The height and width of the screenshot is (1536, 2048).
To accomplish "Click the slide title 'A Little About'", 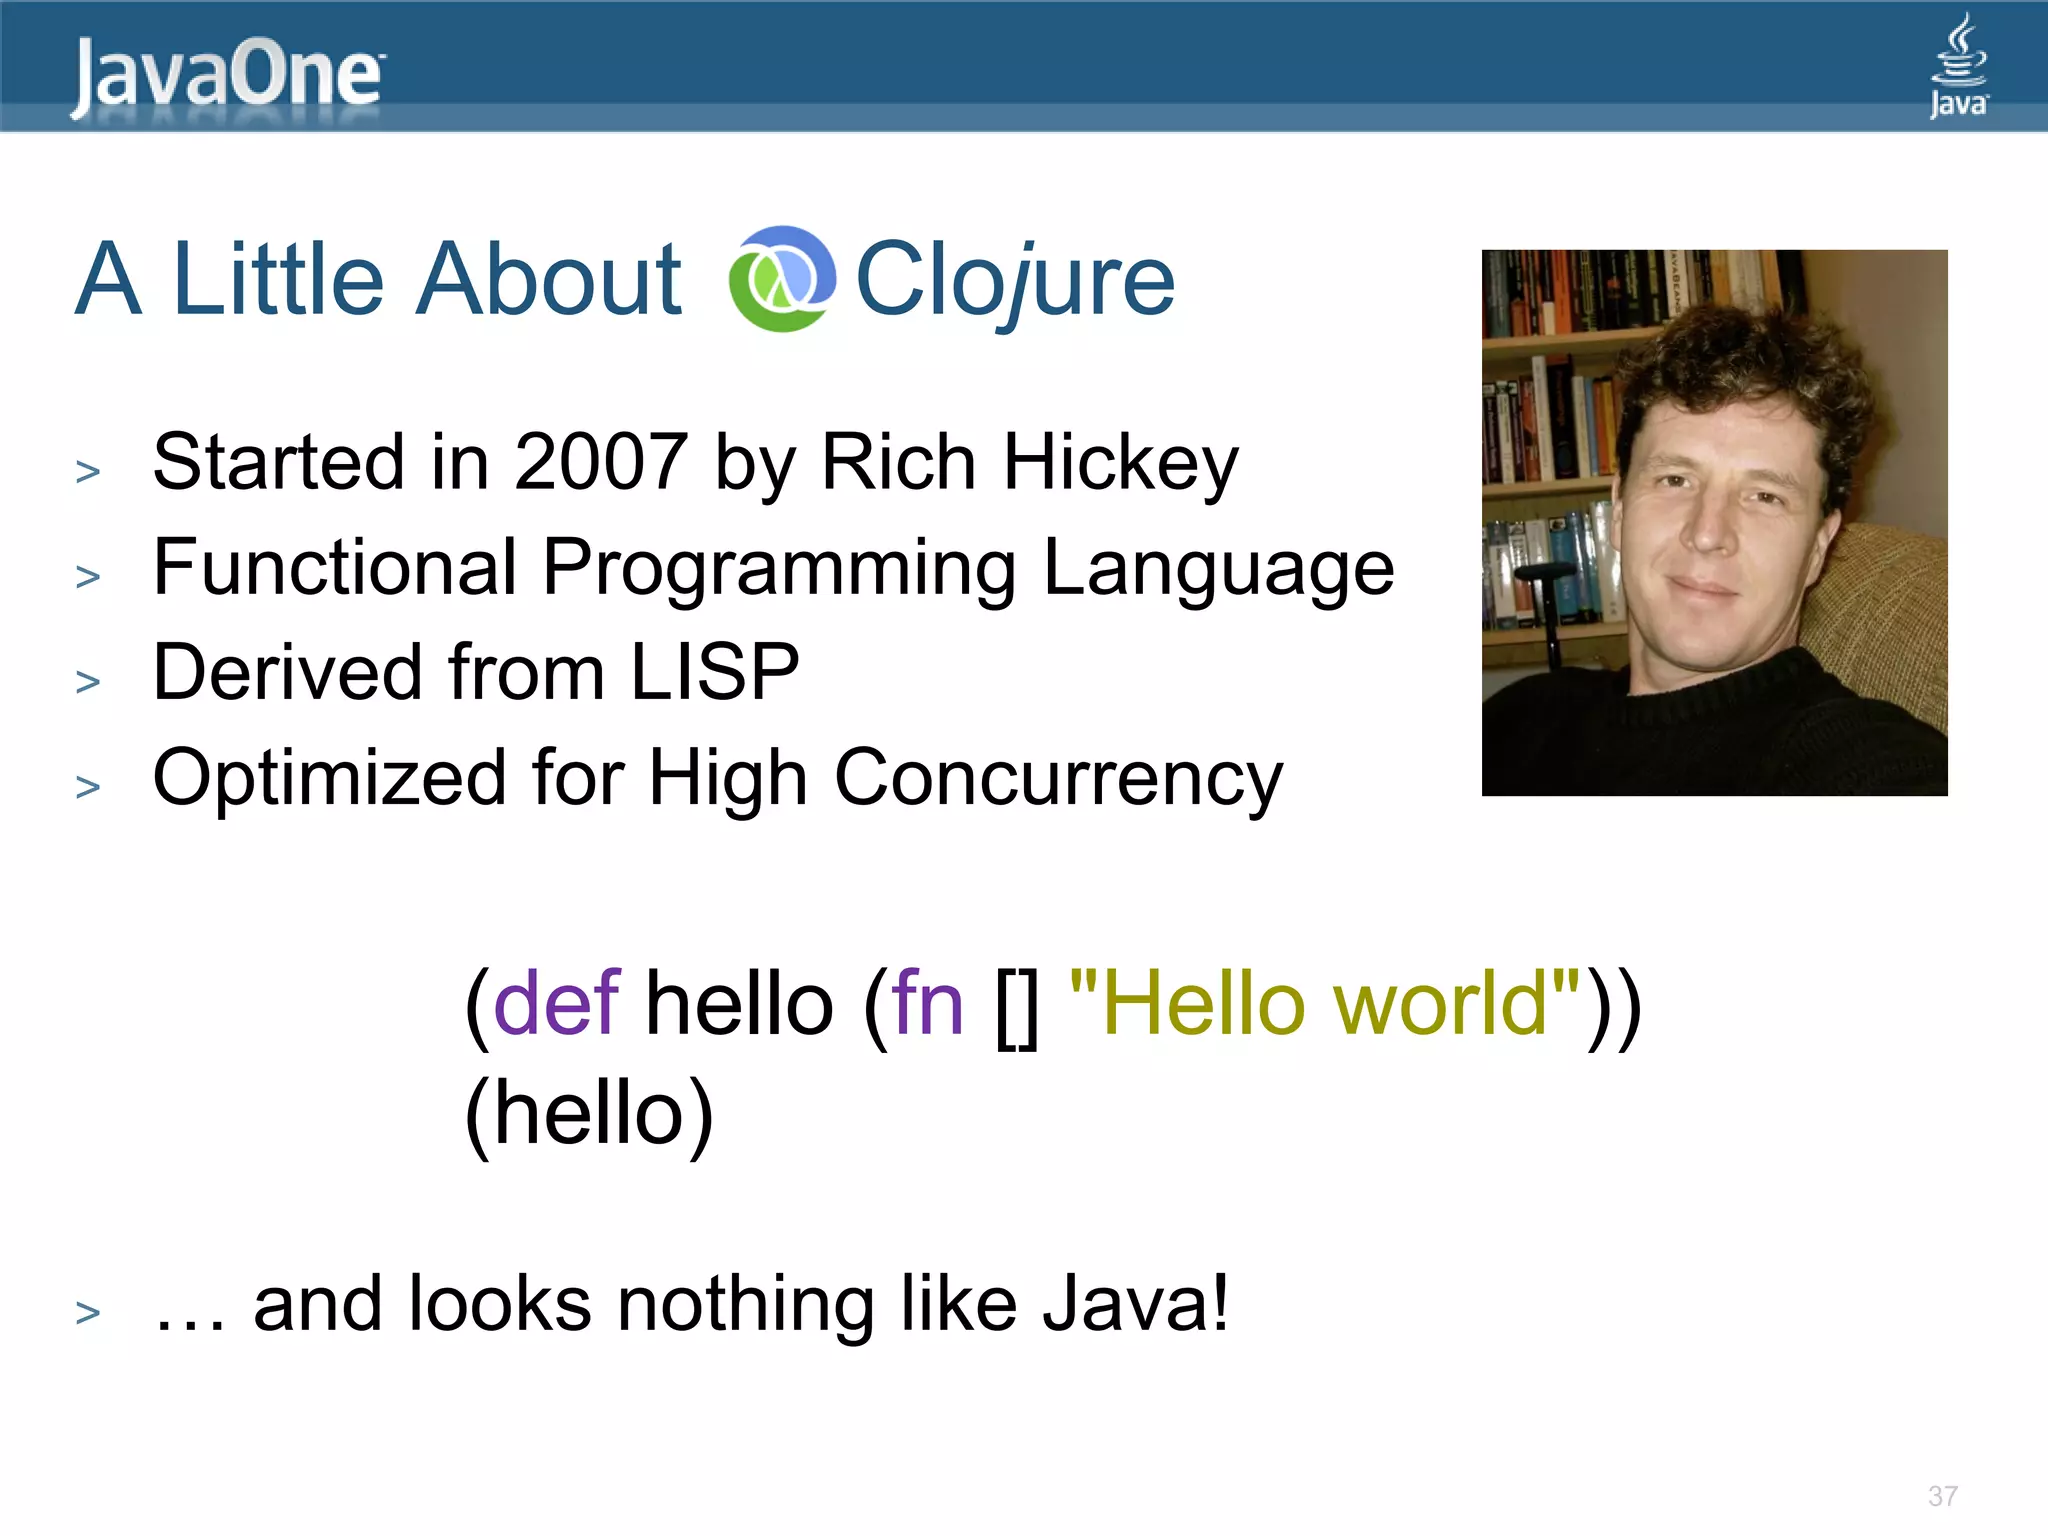I will click(378, 279).
